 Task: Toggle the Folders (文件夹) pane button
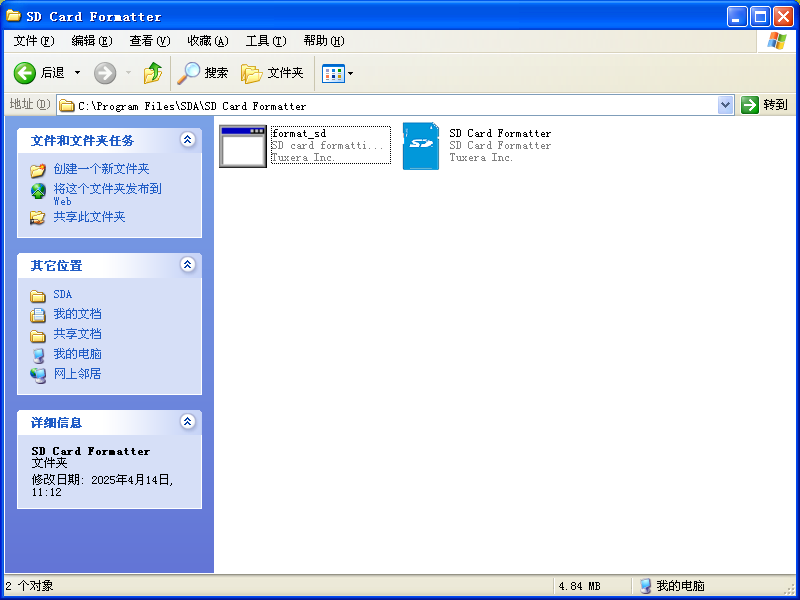pos(272,73)
